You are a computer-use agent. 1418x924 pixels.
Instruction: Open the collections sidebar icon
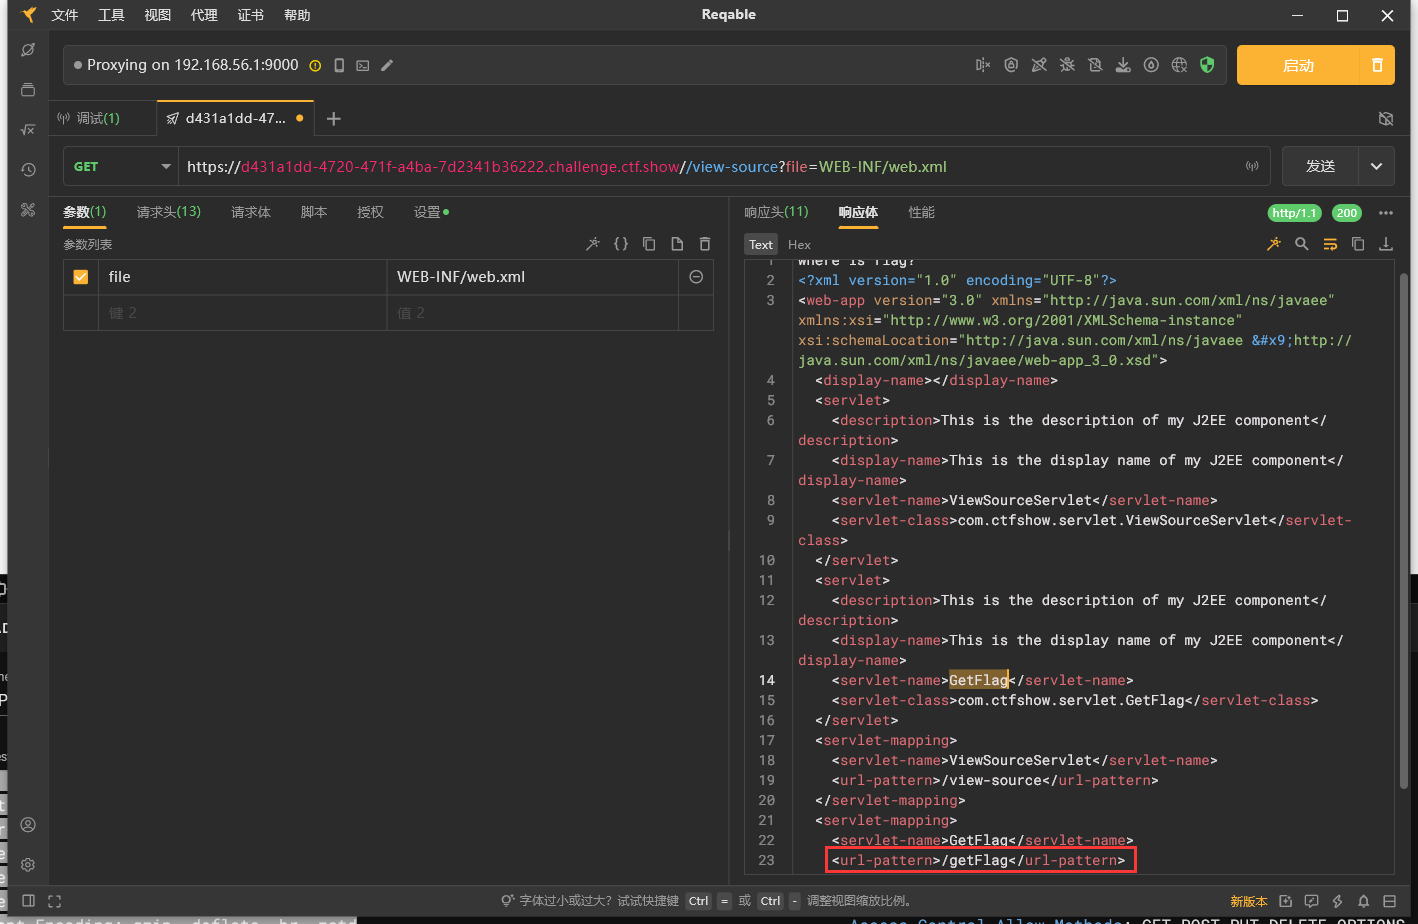[28, 90]
